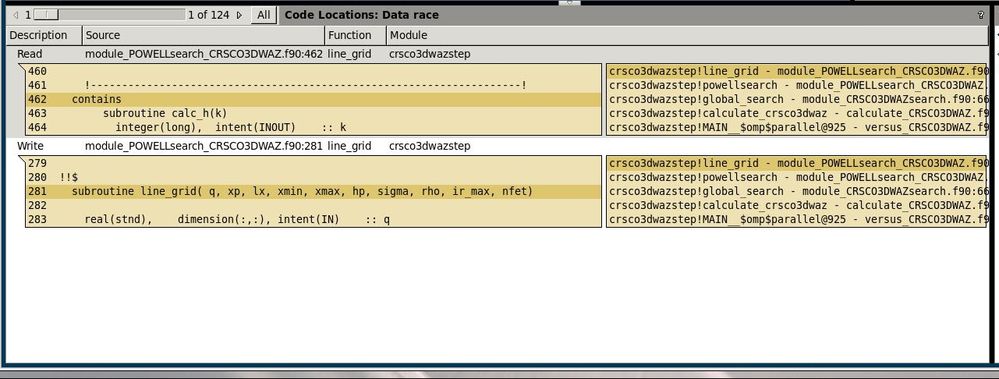The image size is (999, 379).
Task: Click source file ending in f90:462
Action: point(204,54)
